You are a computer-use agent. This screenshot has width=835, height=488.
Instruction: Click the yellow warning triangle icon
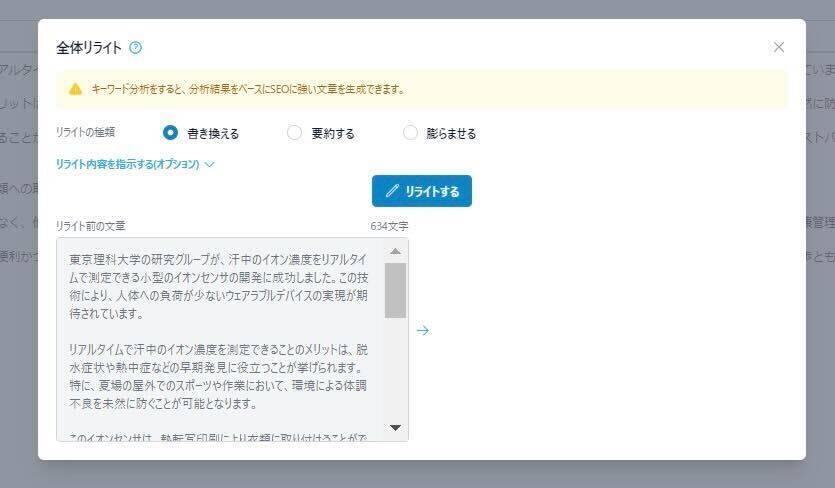75,89
